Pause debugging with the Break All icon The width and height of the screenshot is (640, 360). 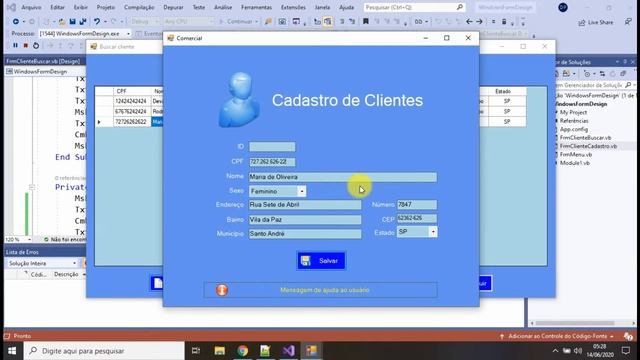click(16, 45)
